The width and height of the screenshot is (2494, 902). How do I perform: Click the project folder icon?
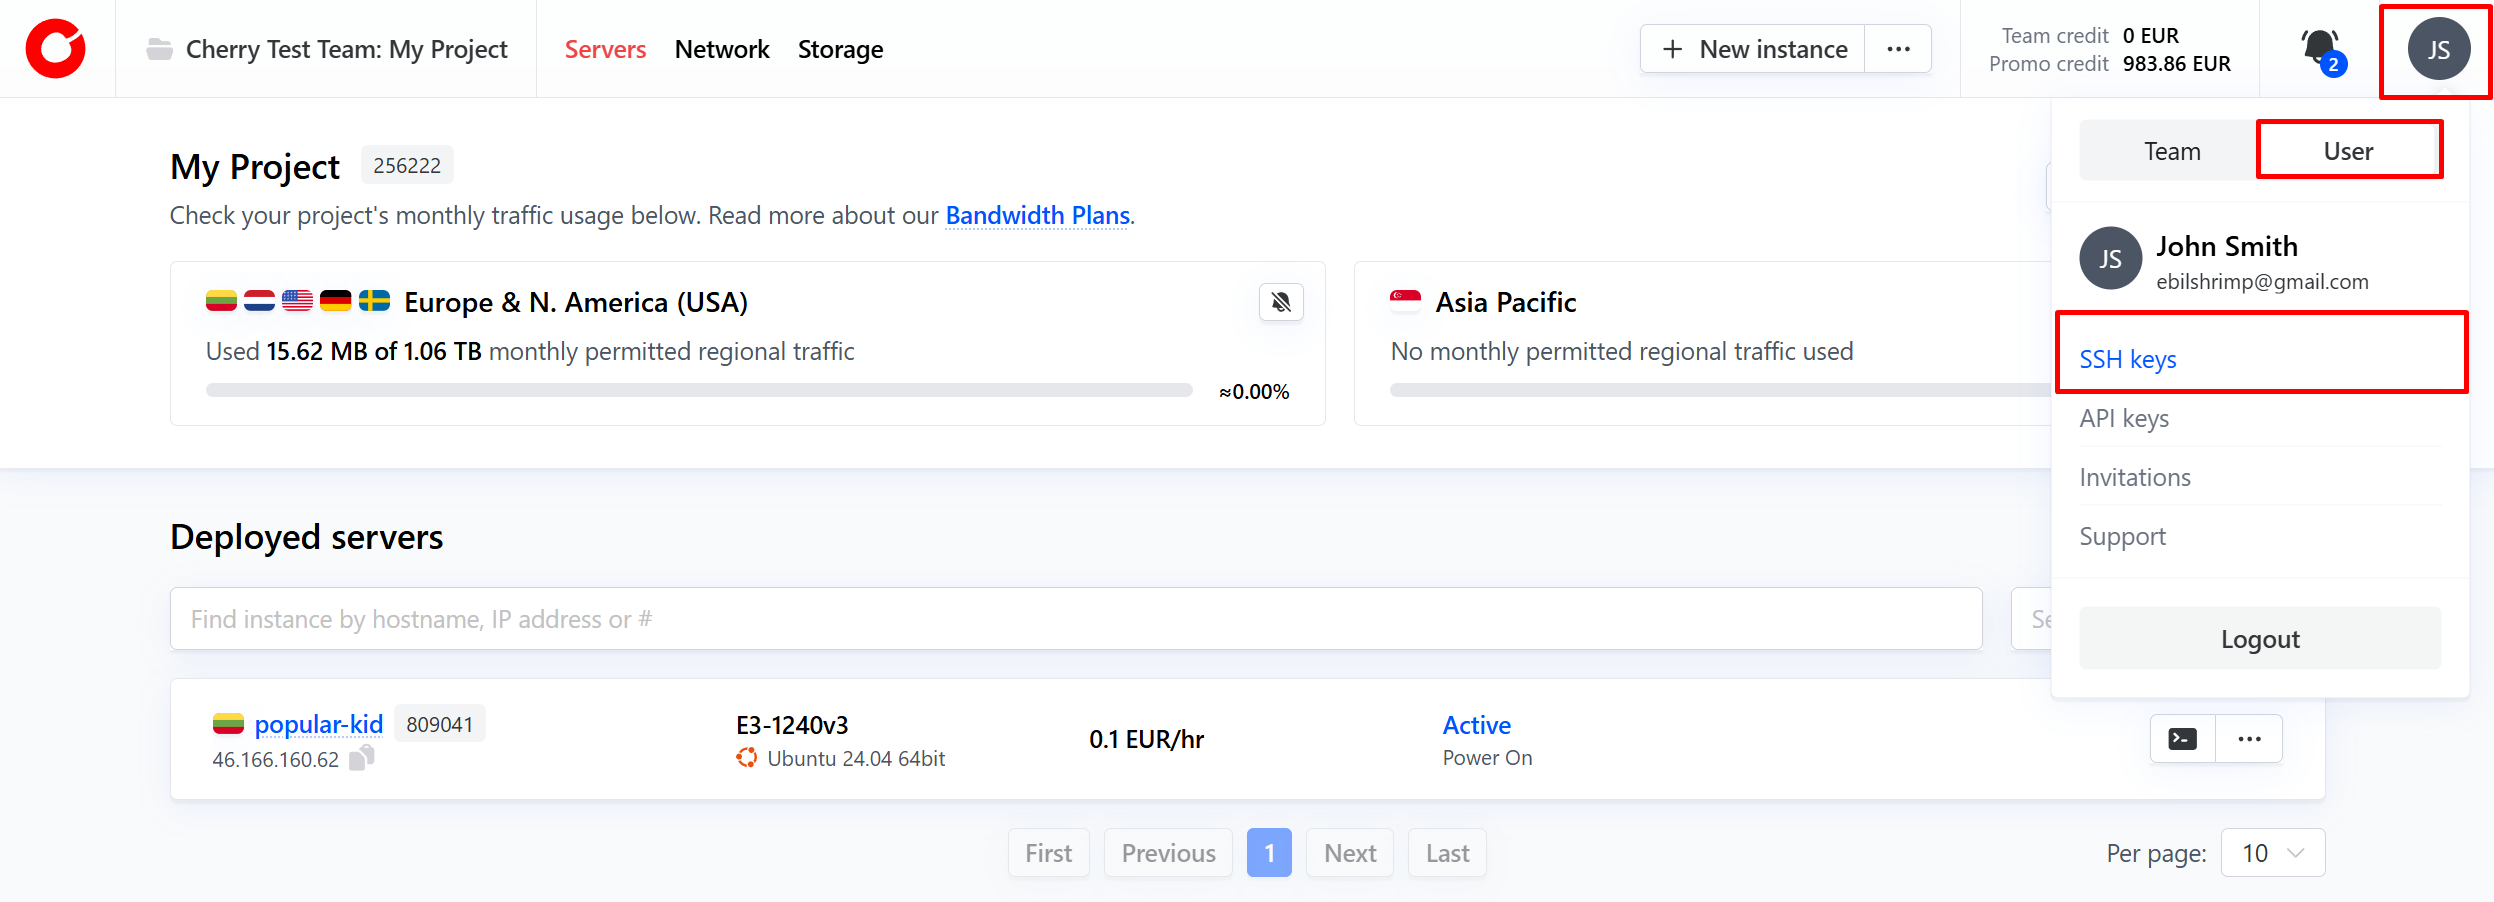[159, 49]
